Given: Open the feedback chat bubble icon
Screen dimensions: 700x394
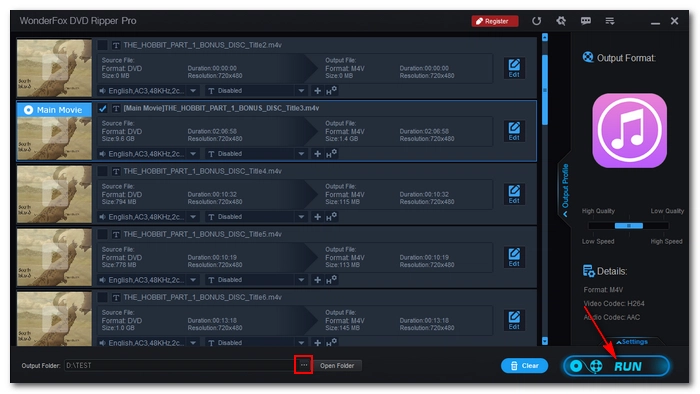Looking at the screenshot, I should (x=586, y=21).
